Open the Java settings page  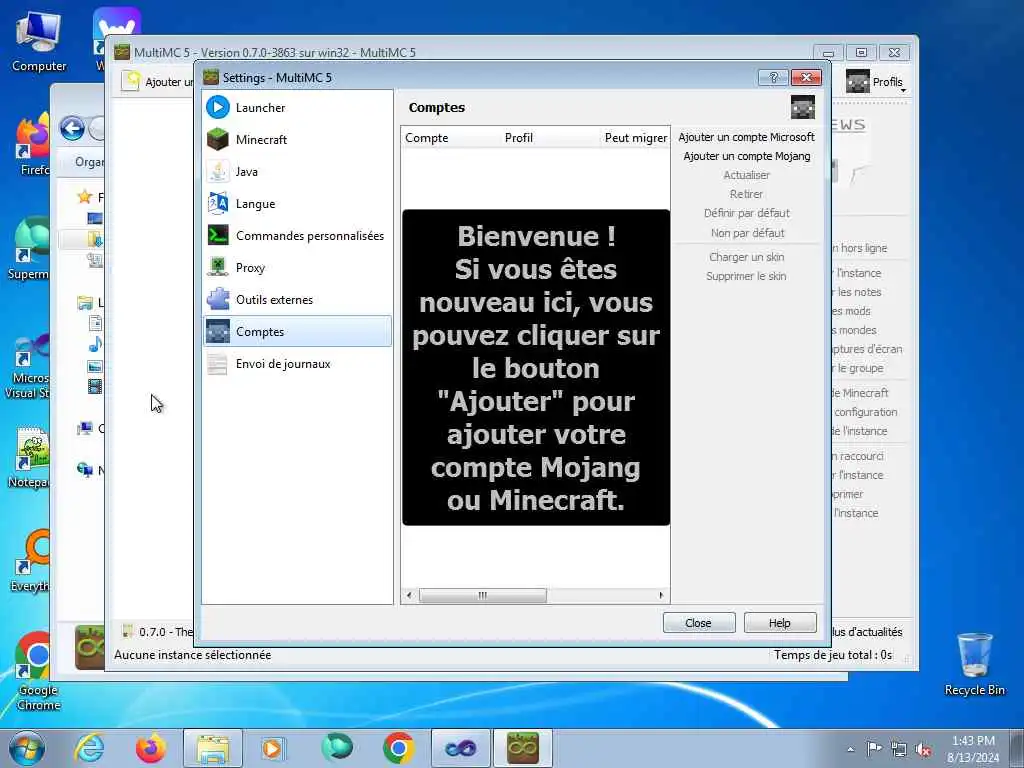point(297,171)
